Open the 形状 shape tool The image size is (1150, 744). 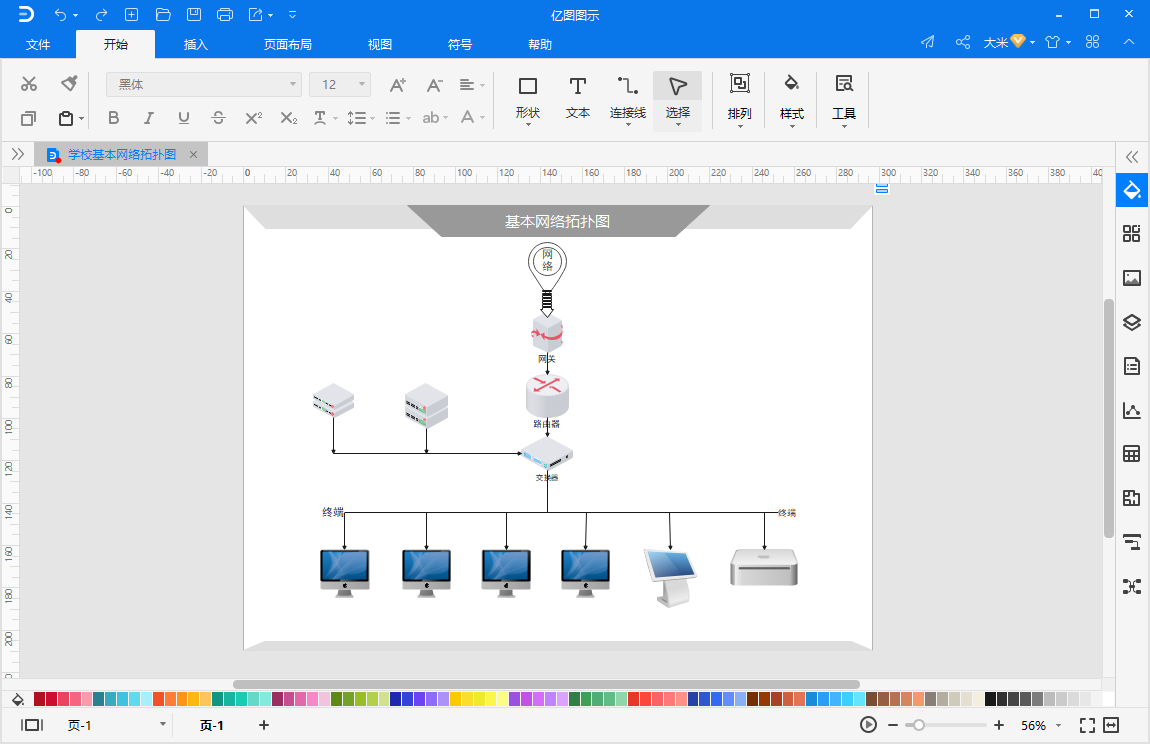coord(527,100)
